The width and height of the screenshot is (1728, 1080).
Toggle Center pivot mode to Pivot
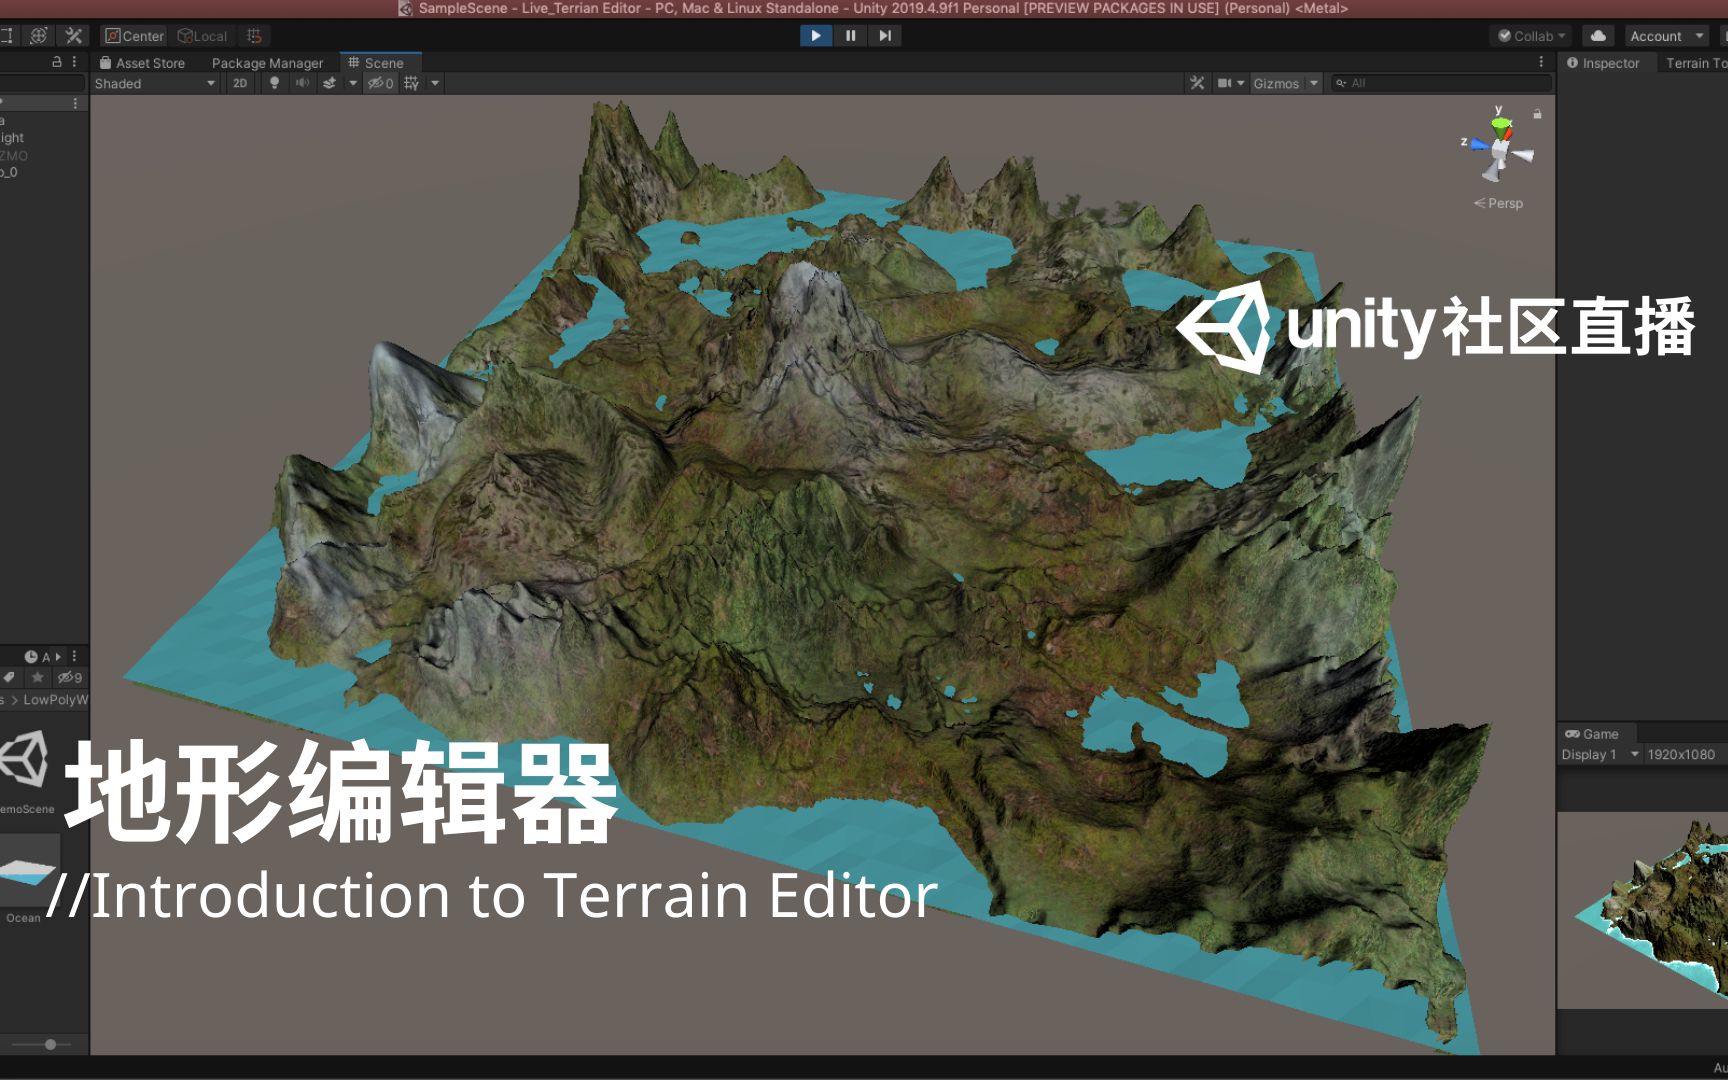pos(133,35)
